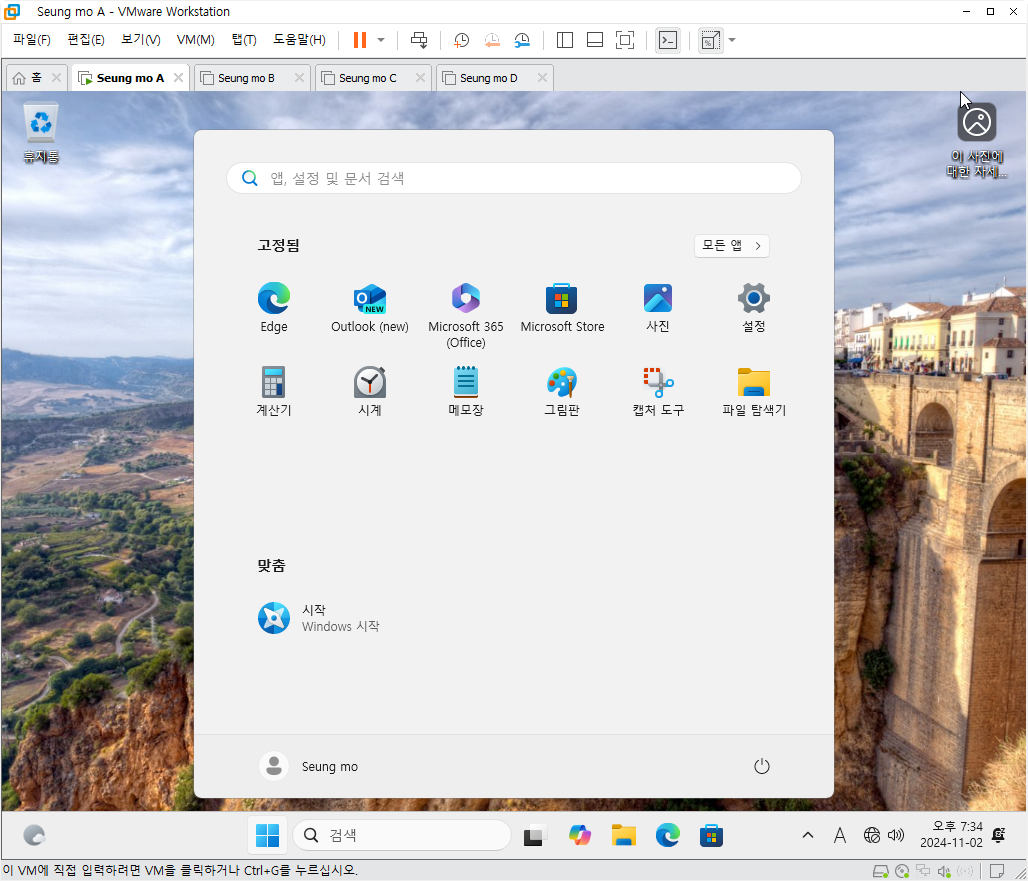
Task: Open 파일 탐색기 from pinned apps
Action: coord(754,391)
